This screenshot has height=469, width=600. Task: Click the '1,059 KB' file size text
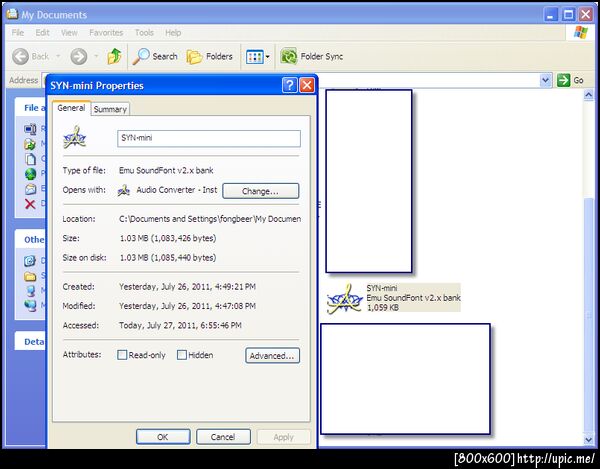[383, 308]
